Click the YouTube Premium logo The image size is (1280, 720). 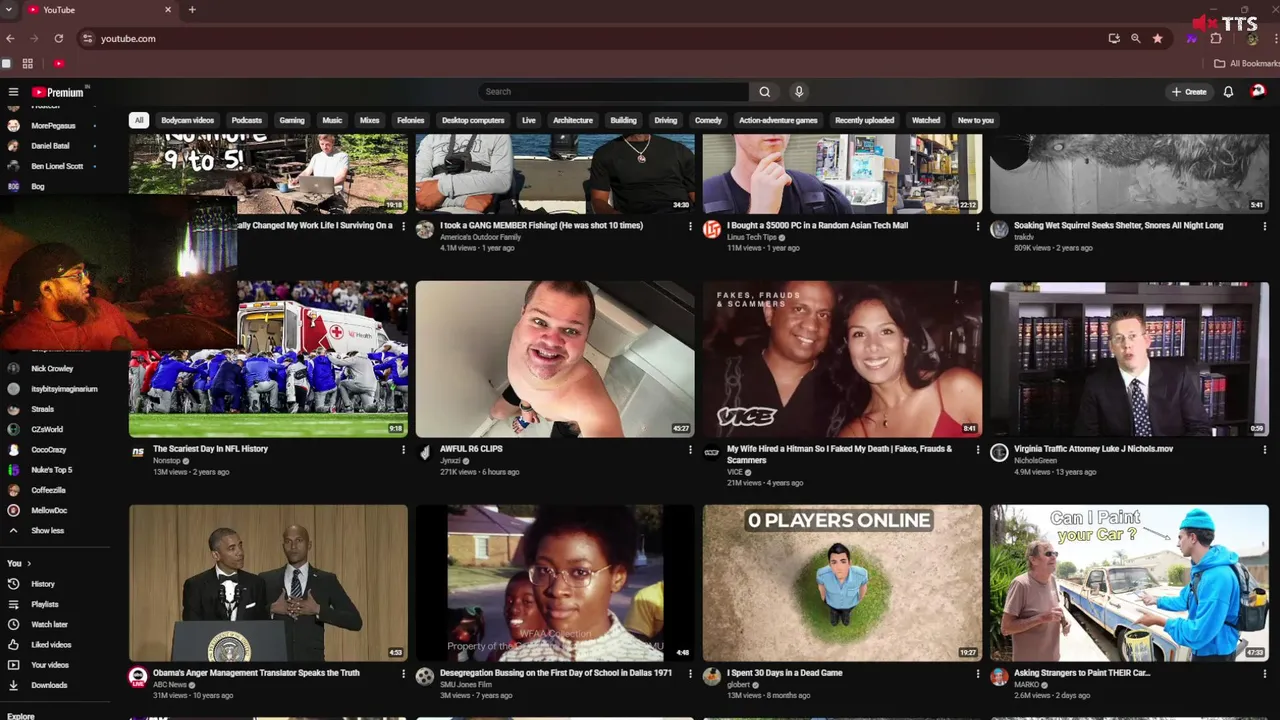[x=59, y=92]
